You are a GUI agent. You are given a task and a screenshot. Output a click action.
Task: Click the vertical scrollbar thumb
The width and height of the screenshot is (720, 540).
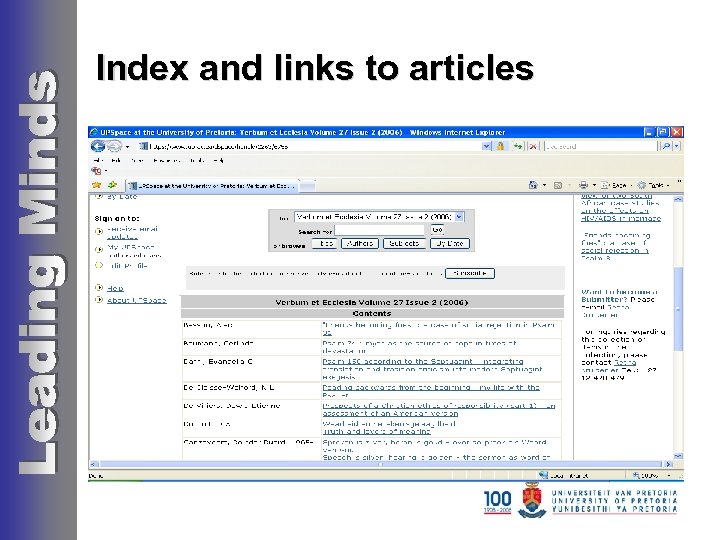pyautogui.click(x=678, y=309)
